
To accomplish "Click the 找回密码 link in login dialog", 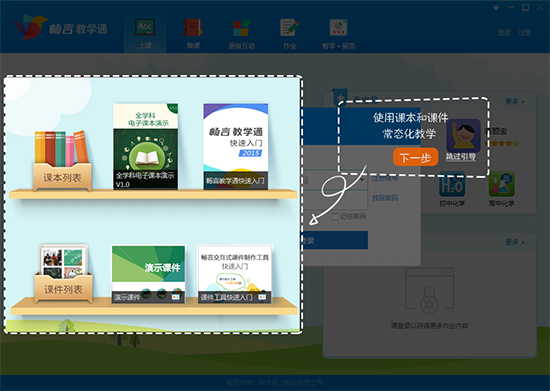I will (385, 198).
